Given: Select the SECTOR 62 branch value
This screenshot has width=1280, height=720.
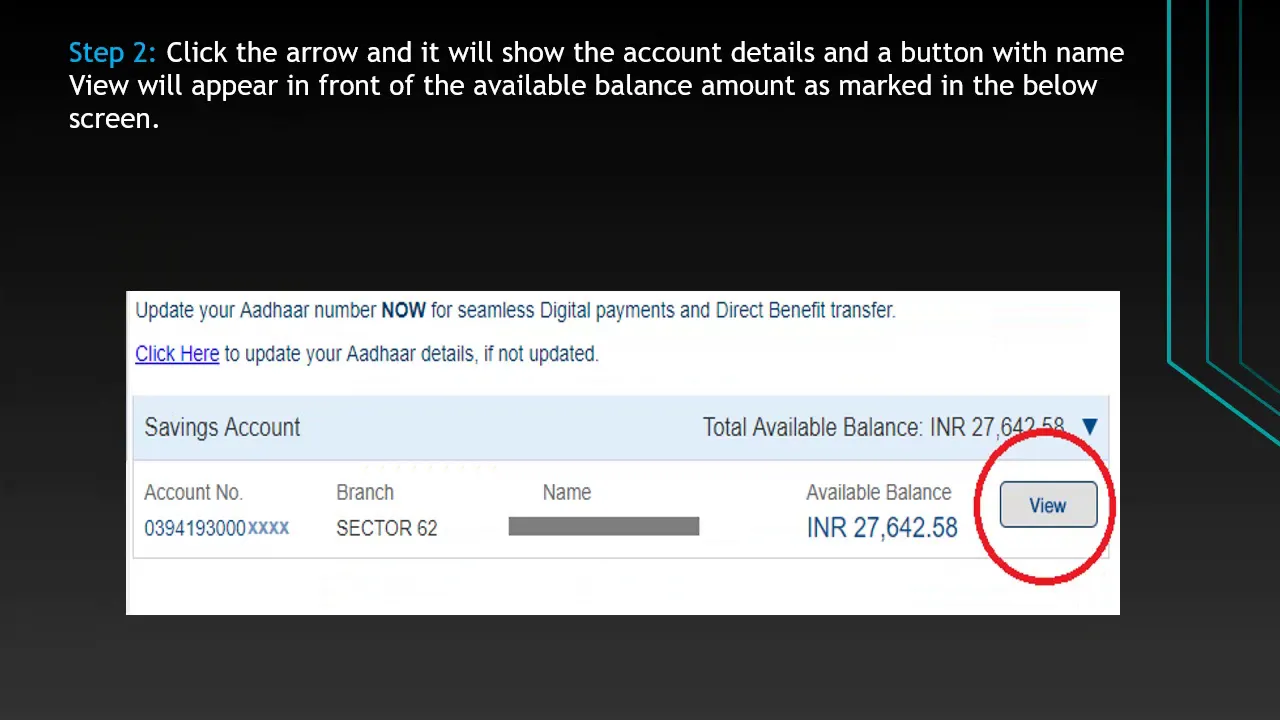Looking at the screenshot, I should 386,528.
